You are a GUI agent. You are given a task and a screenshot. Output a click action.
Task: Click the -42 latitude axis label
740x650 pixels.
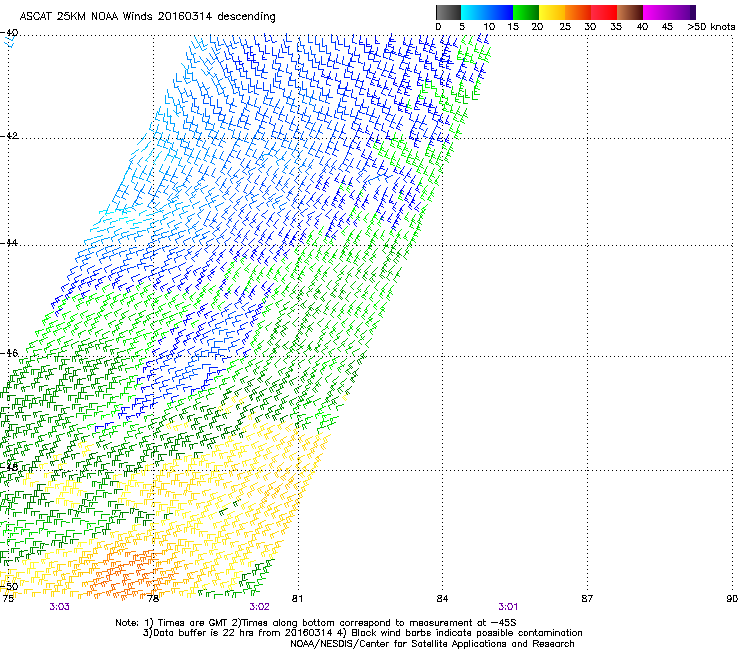[9, 136]
